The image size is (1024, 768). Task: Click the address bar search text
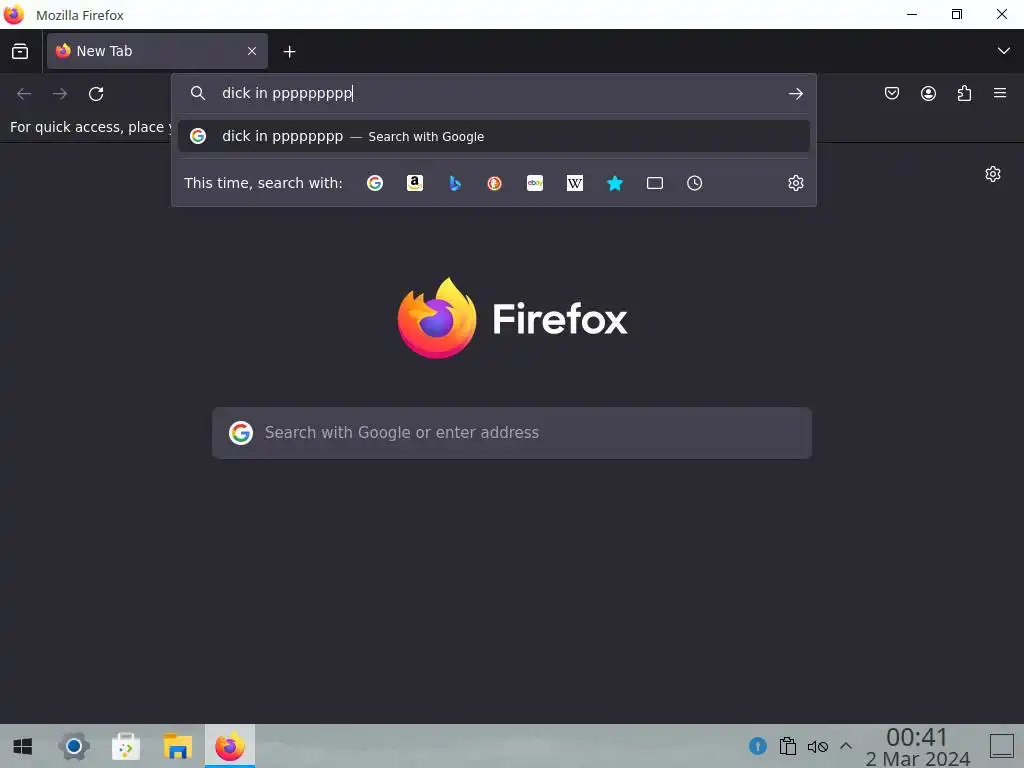[x=287, y=93]
